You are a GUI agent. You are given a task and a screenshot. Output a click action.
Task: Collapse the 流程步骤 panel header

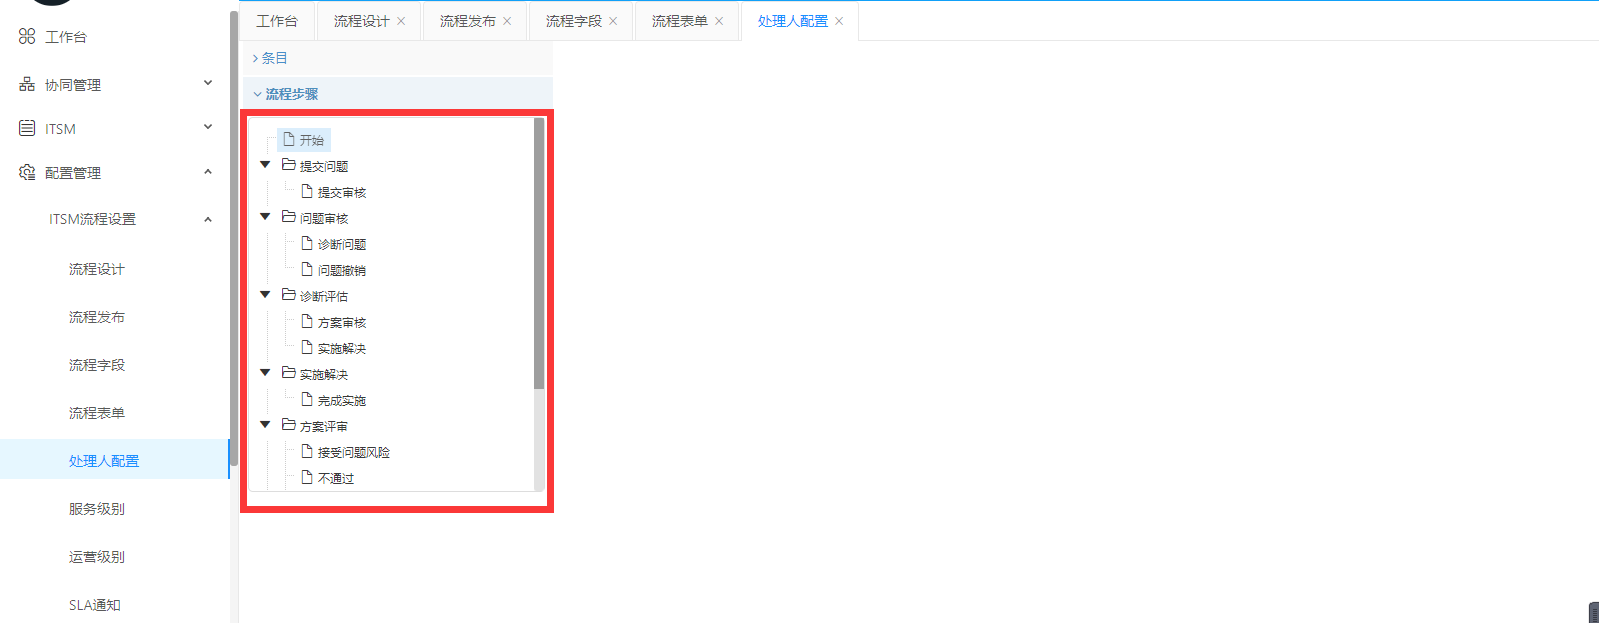tap(290, 94)
